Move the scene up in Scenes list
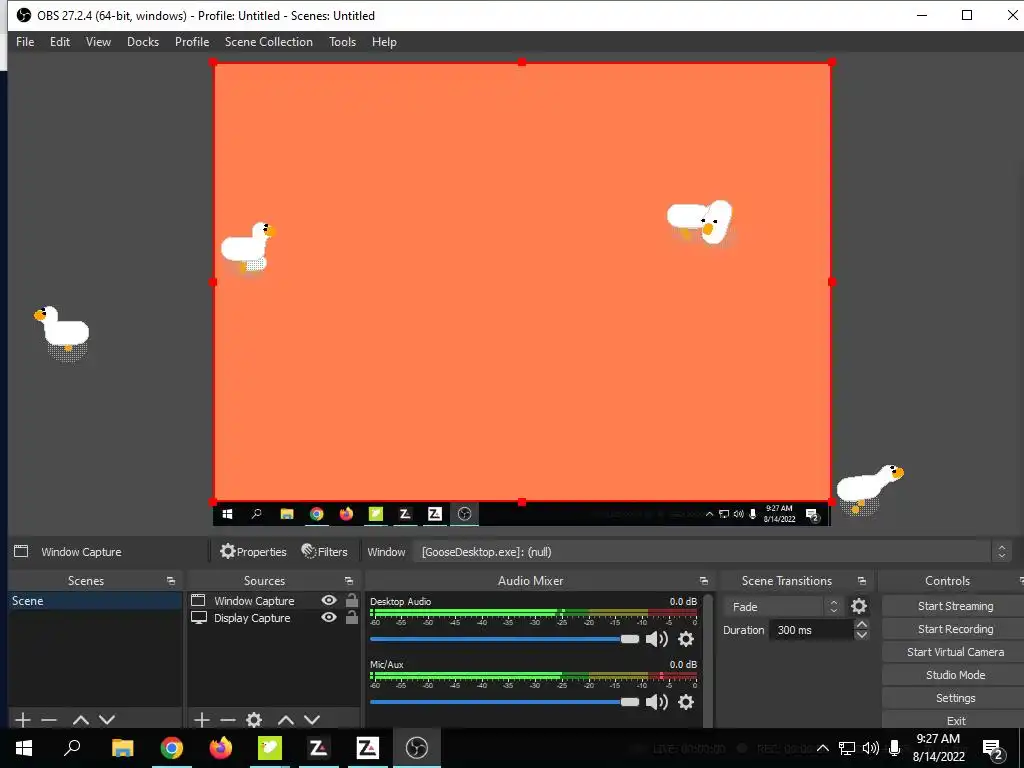This screenshot has width=1024, height=768. (x=81, y=720)
